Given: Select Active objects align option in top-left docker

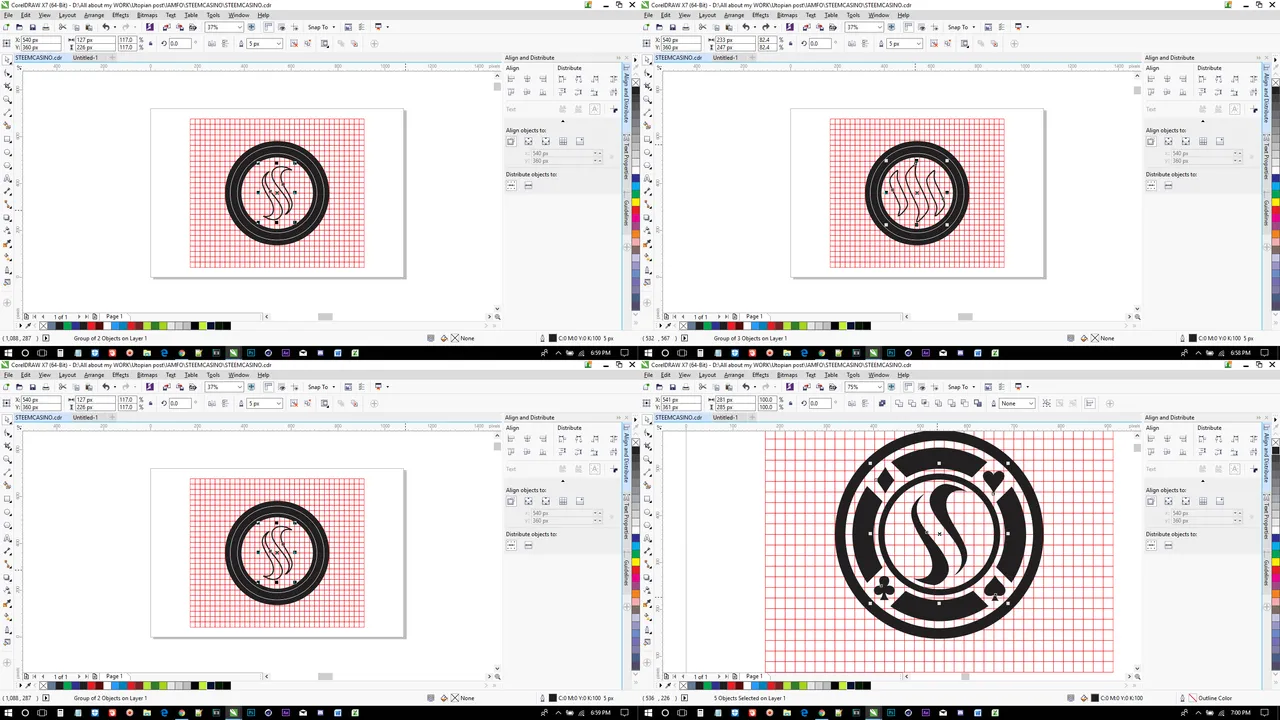Looking at the screenshot, I should point(511,141).
